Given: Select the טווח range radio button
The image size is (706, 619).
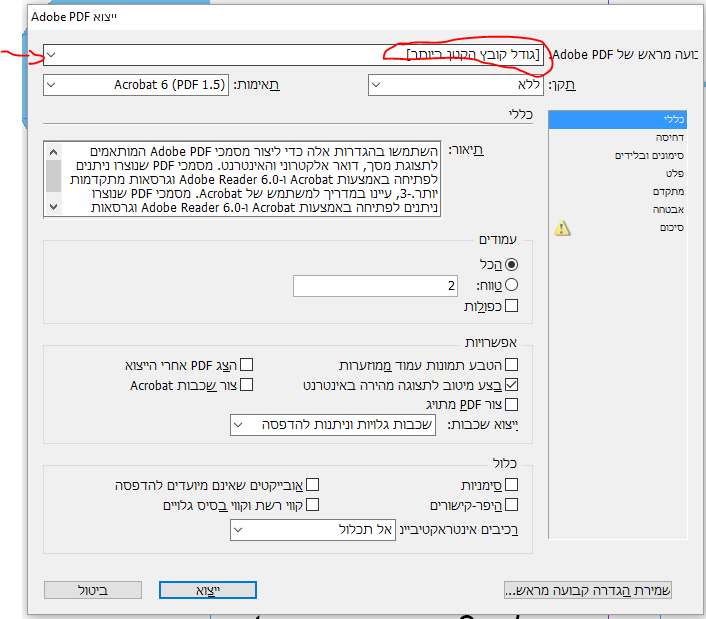Looking at the screenshot, I should (511, 285).
